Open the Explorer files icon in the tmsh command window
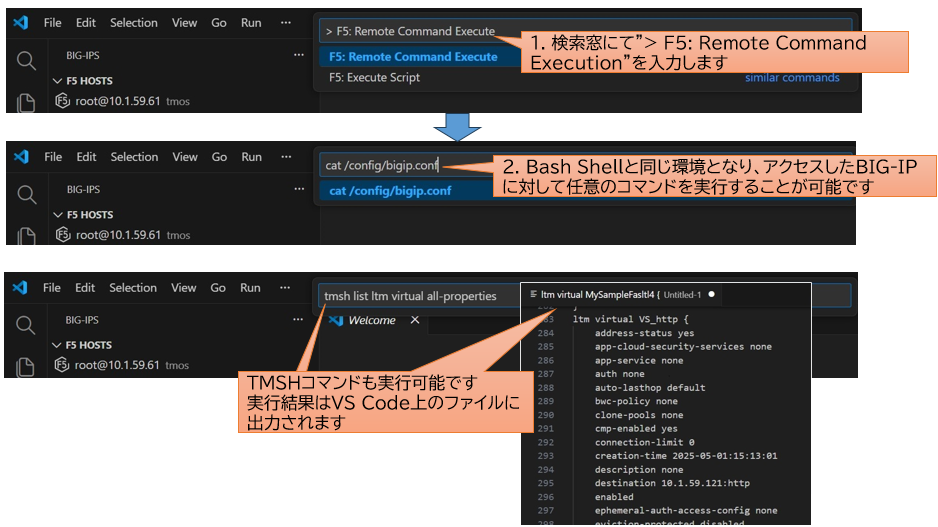 (25, 367)
